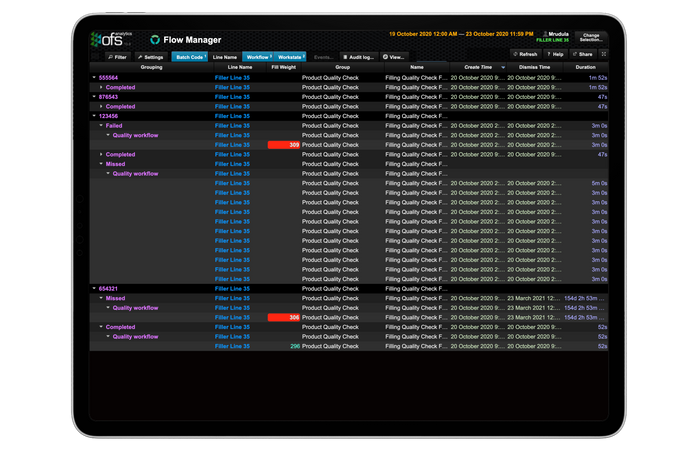This screenshot has width=700, height=454.
Task: Click the red 309 fill weight cell
Action: 284,145
